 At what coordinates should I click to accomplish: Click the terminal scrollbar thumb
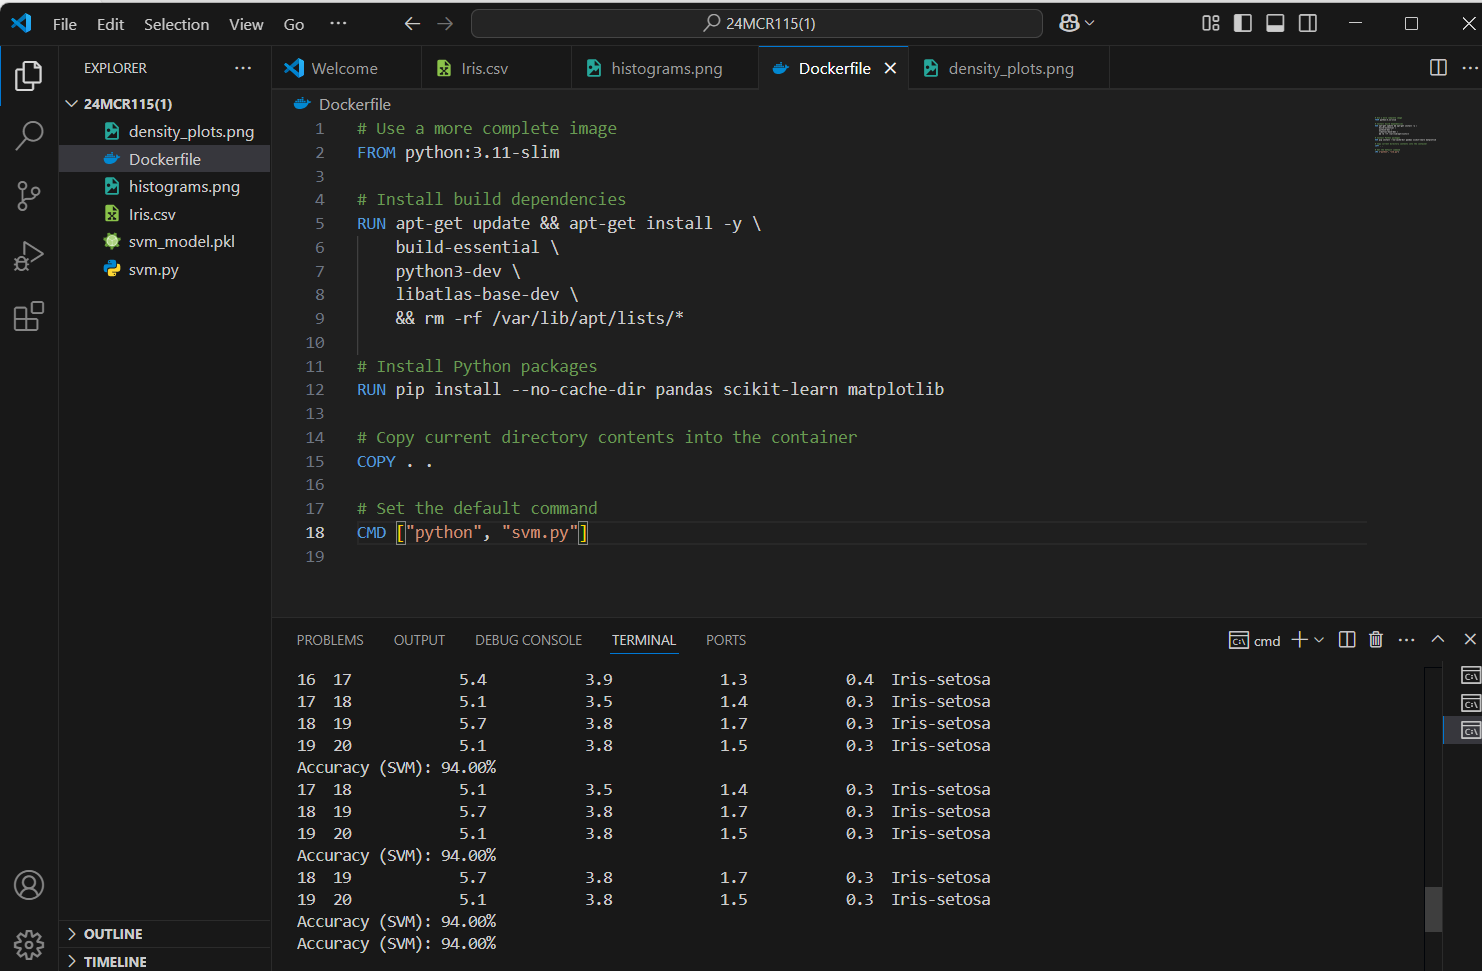1434,909
